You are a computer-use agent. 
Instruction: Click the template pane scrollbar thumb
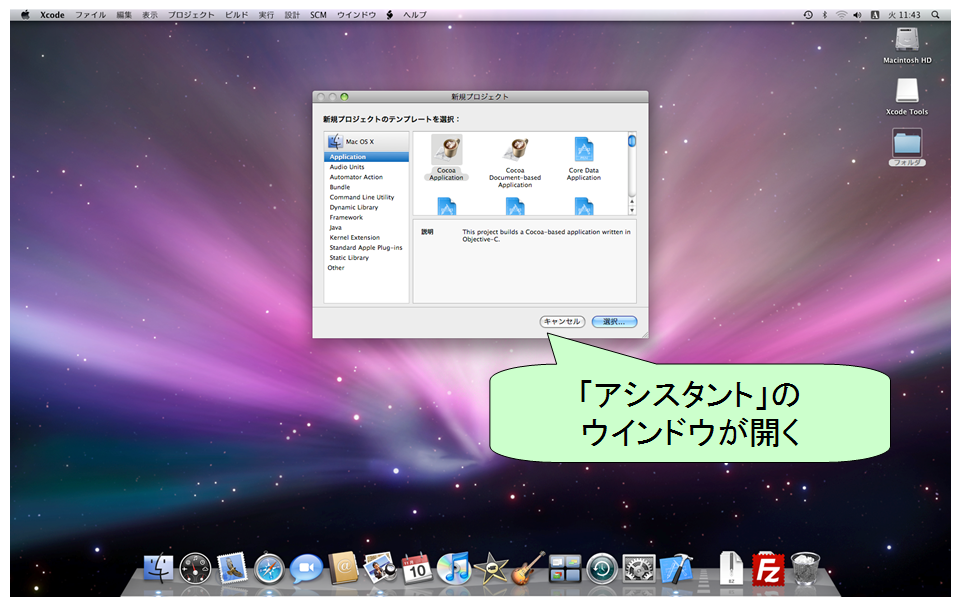click(x=632, y=141)
